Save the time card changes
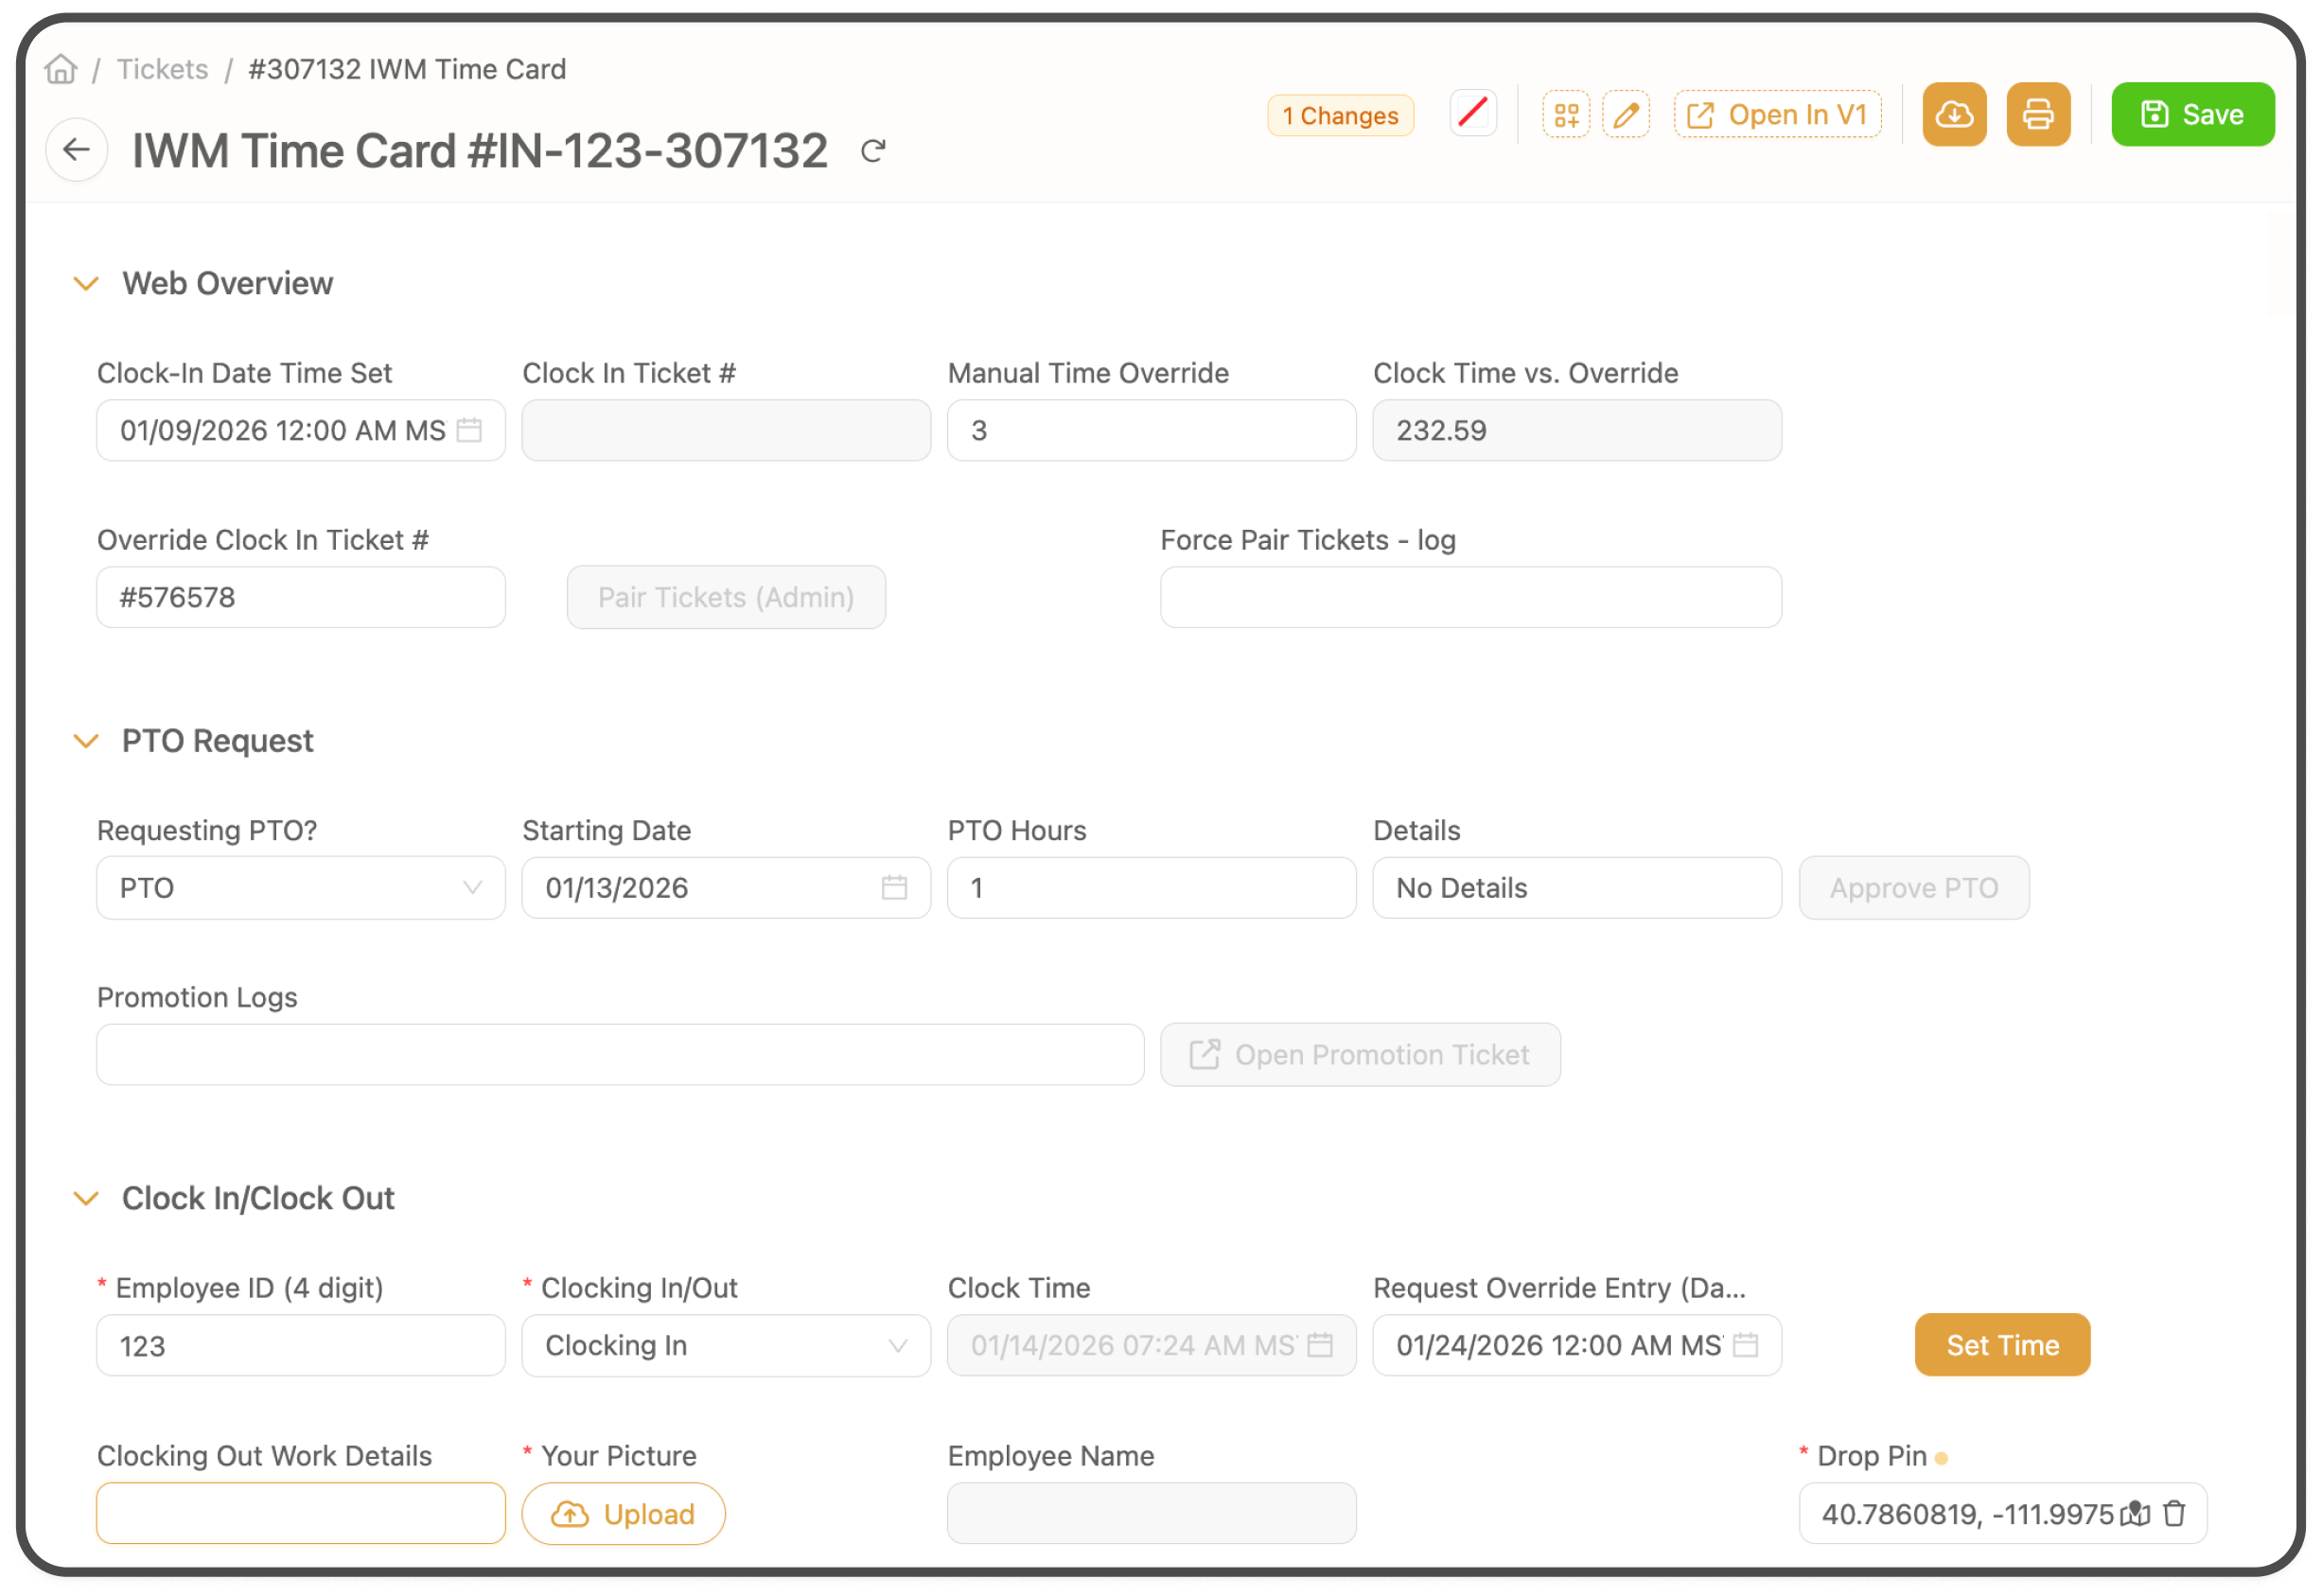Viewport: 2322px width, 1596px height. (2192, 113)
